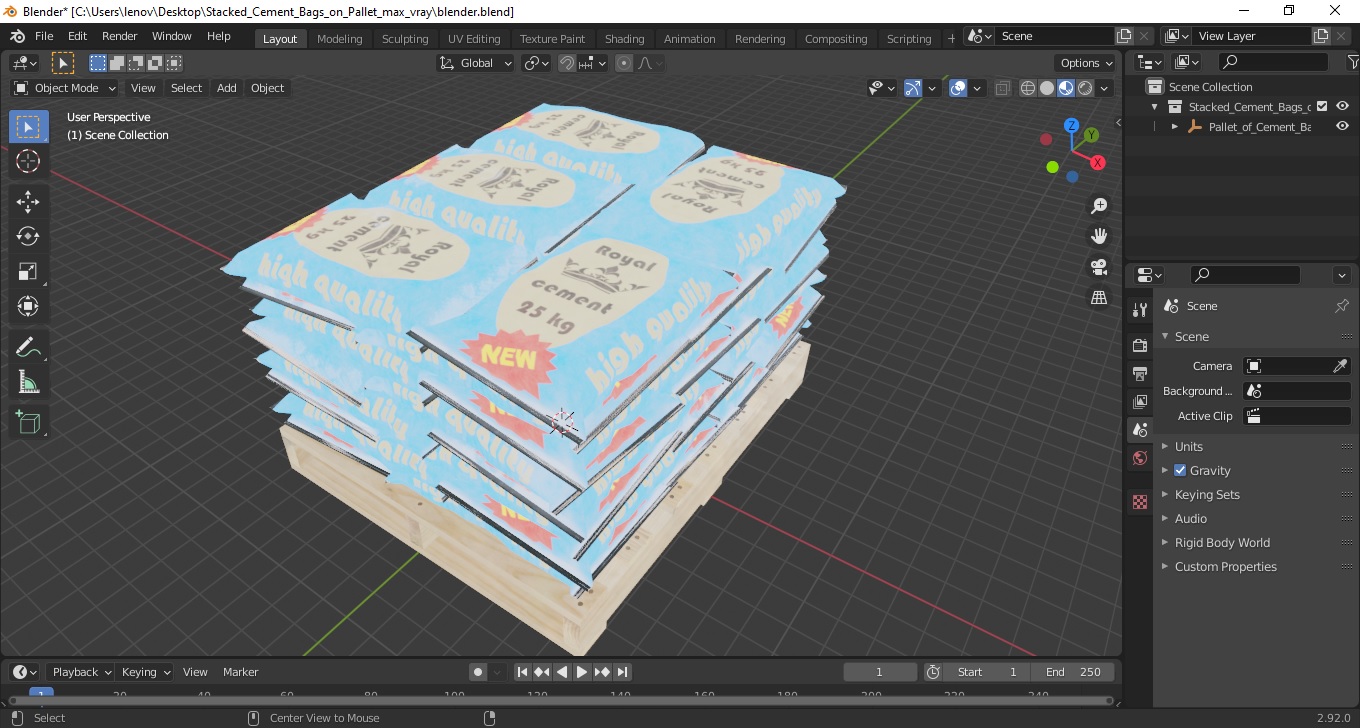Image resolution: width=1360 pixels, height=728 pixels.
Task: Expand Pallet_of_Cement_Ba tree item
Action: (x=1175, y=127)
